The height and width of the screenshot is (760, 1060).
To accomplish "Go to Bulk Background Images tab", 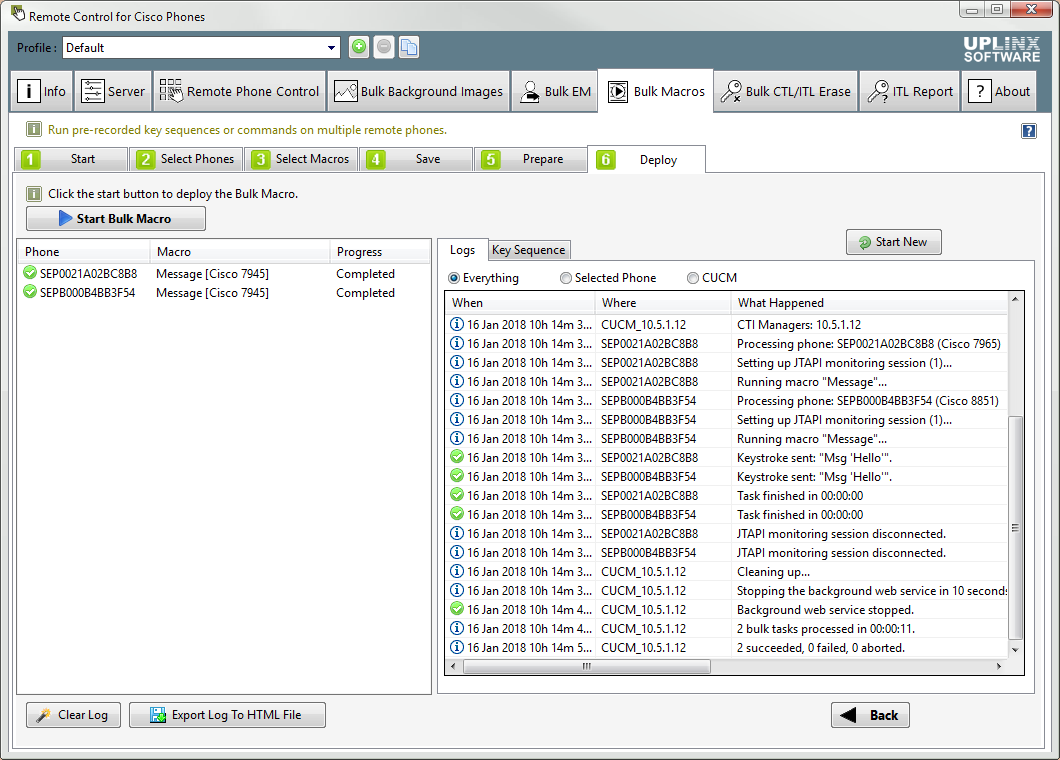I will (x=418, y=91).
